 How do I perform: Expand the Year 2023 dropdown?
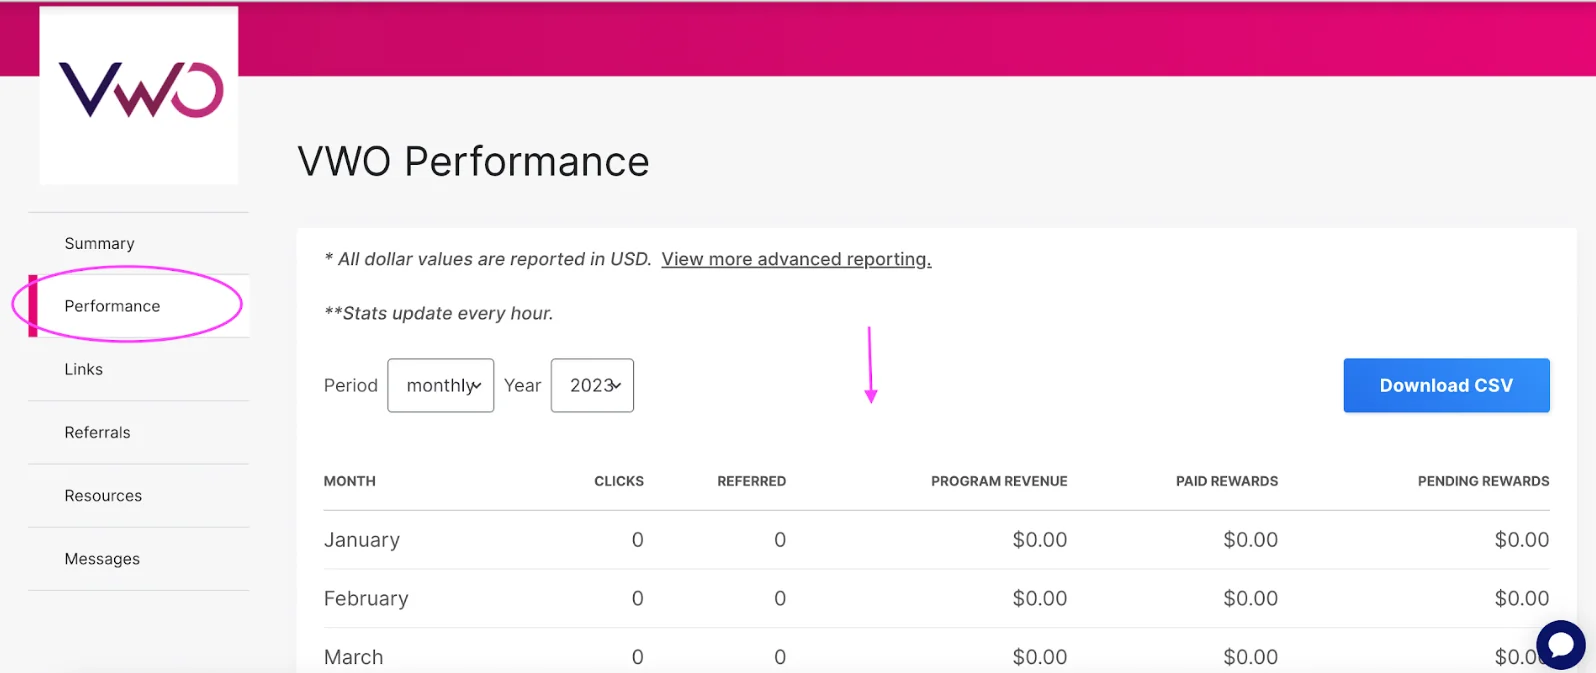(593, 386)
